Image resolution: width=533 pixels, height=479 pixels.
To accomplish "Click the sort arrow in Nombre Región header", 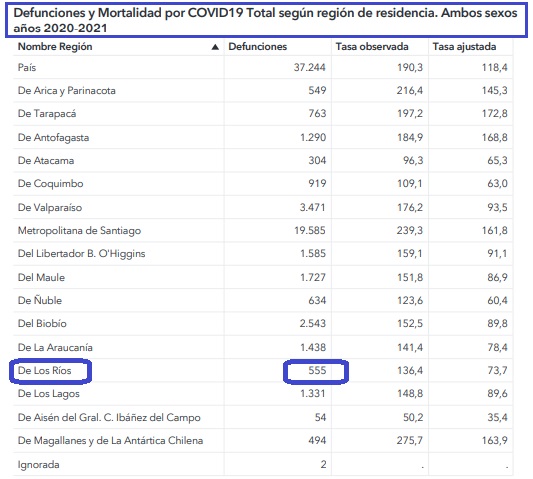I will pyautogui.click(x=215, y=47).
